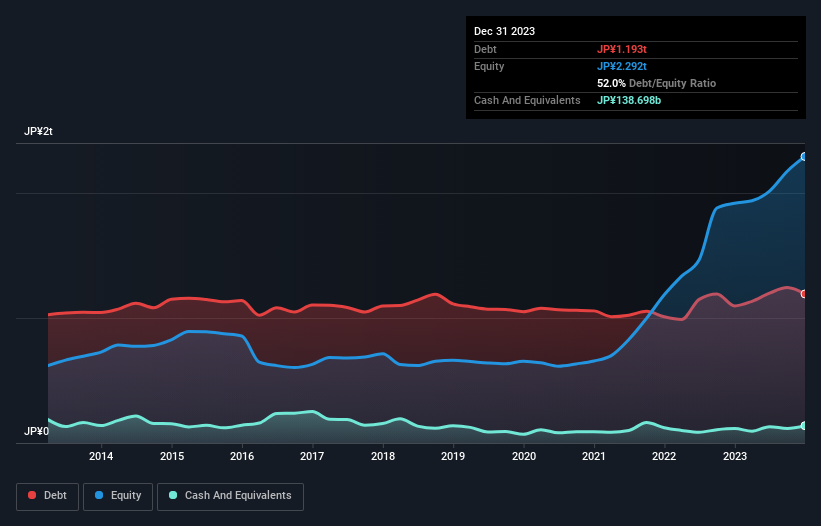The image size is (821, 526).
Task: Click the Cash And Equivalents tooltip label
Action: (x=527, y=100)
